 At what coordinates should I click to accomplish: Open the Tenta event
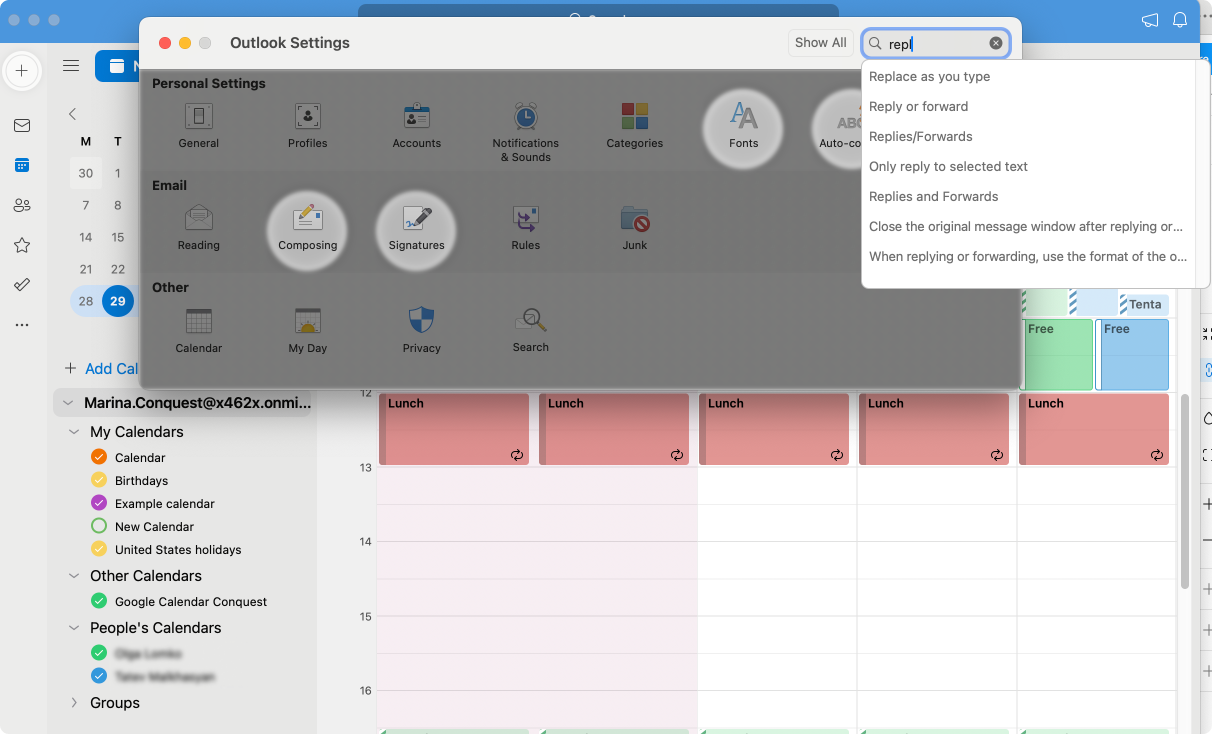pyautogui.click(x=1144, y=304)
